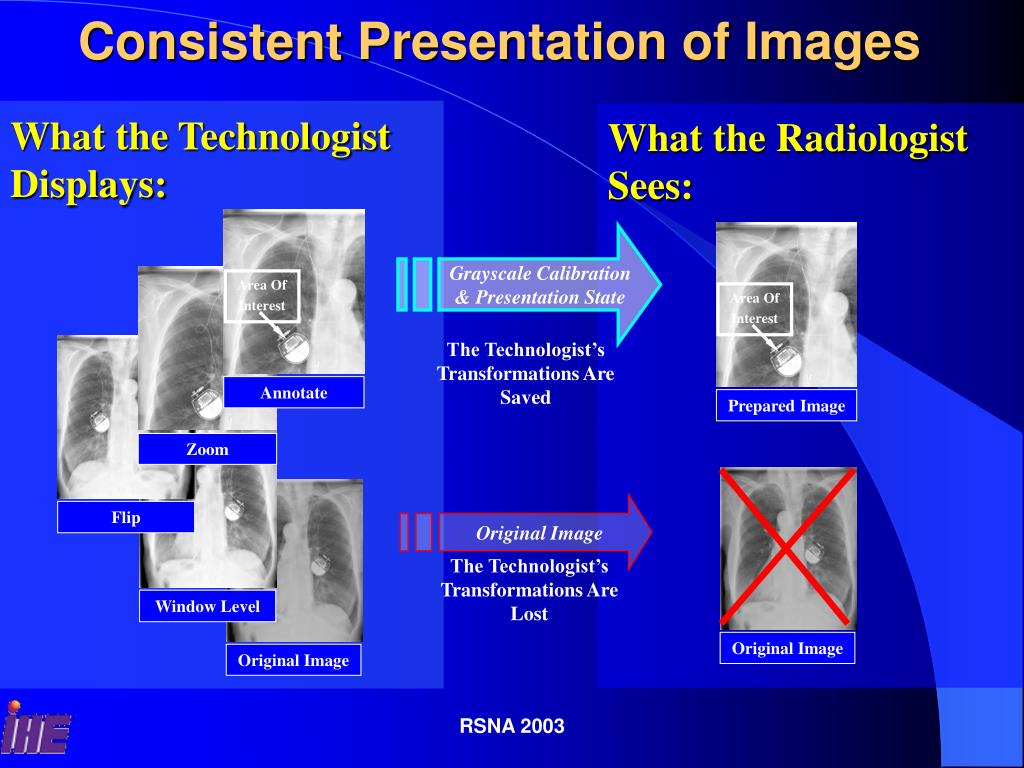Open the technologist's original X-ray thumbnail

(x=319, y=561)
